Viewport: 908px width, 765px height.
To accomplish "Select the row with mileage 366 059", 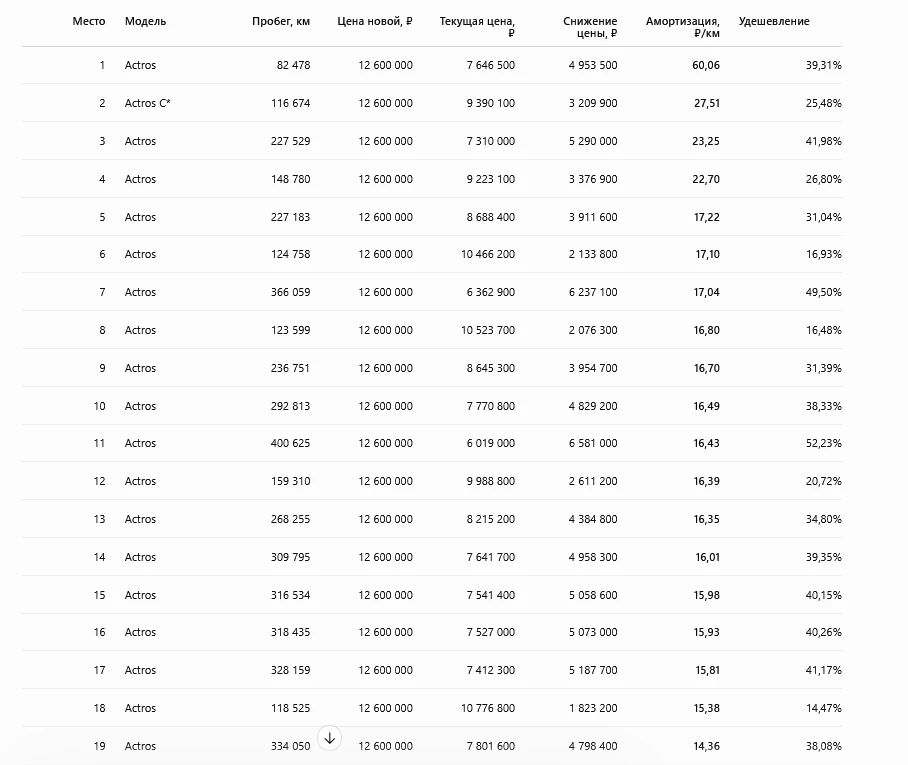I will (x=432, y=292).
